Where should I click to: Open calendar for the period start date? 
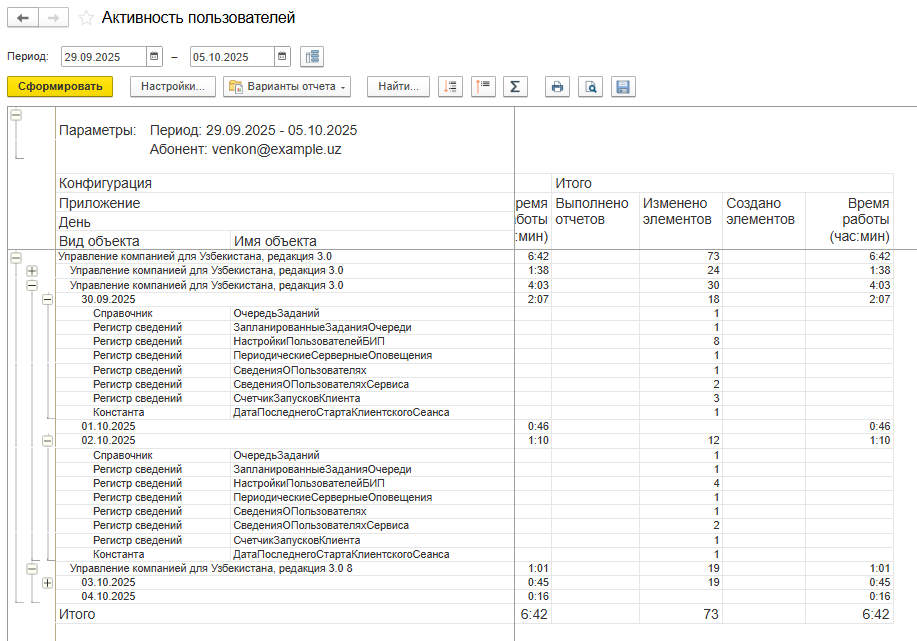point(154,56)
